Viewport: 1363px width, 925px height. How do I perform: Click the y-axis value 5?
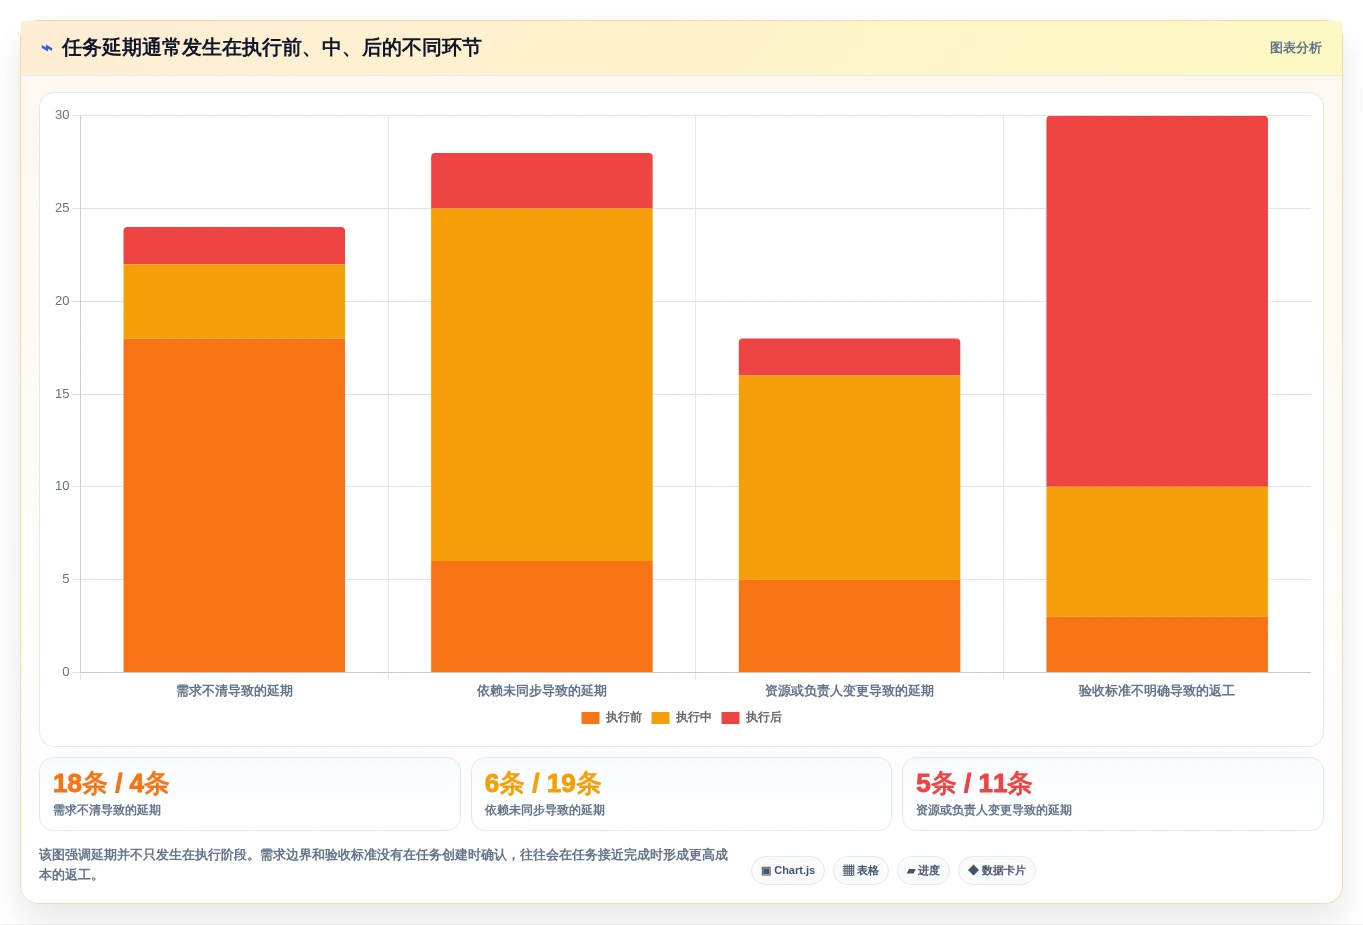(66, 579)
